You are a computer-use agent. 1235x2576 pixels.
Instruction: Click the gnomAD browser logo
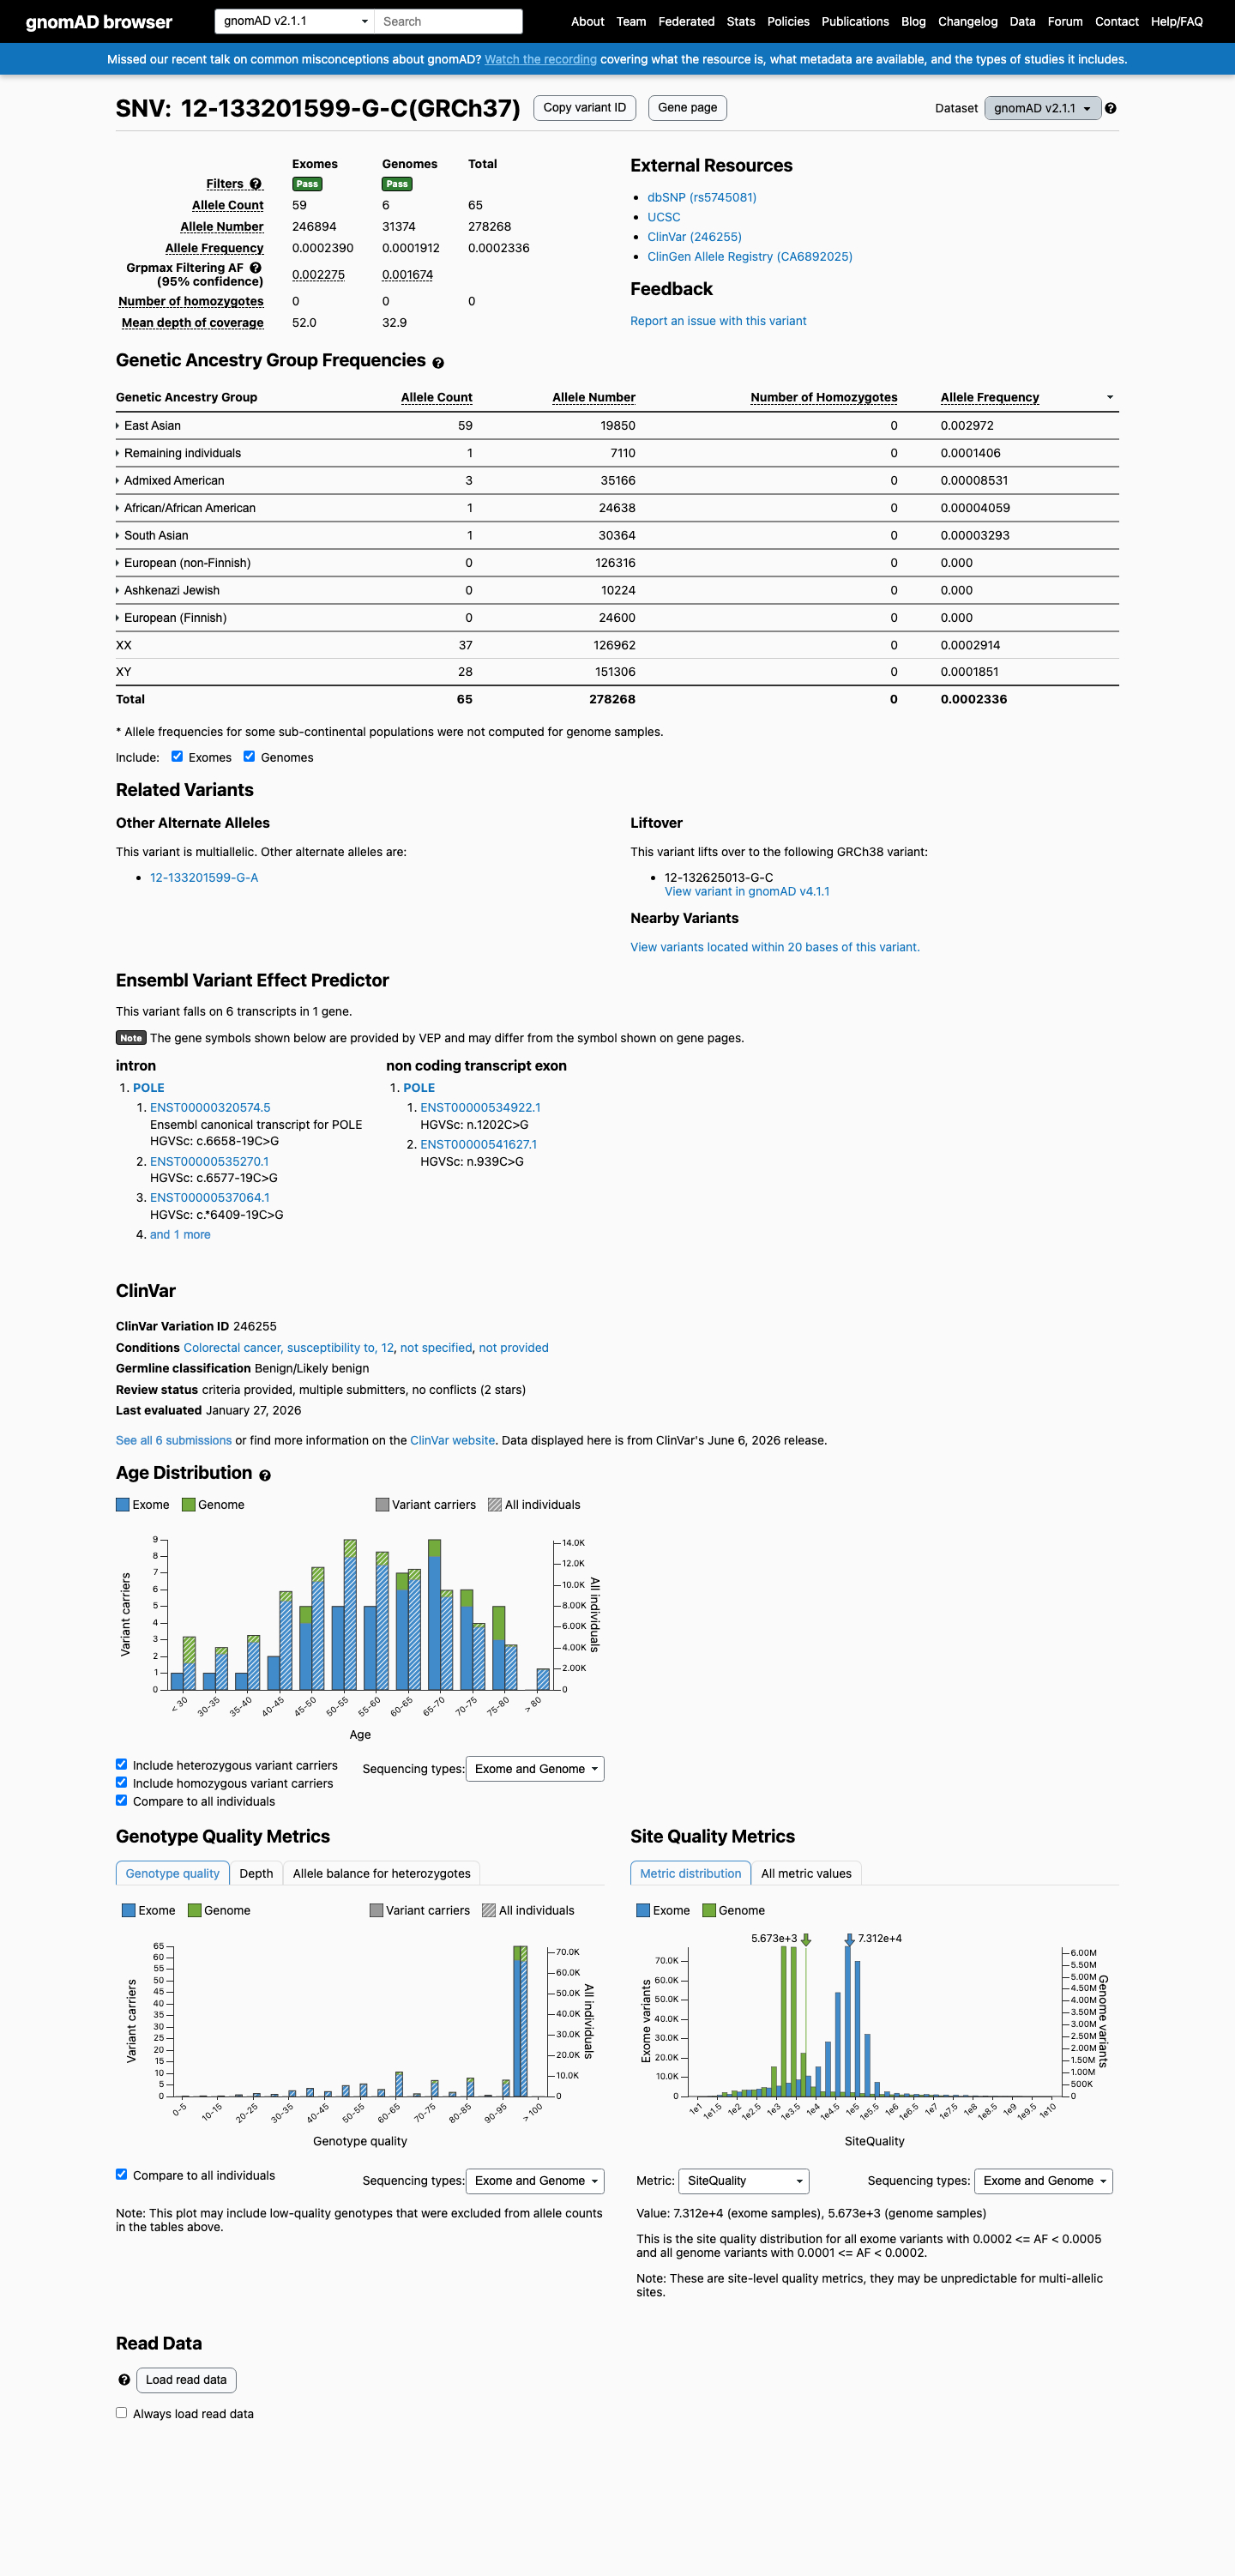99,22
